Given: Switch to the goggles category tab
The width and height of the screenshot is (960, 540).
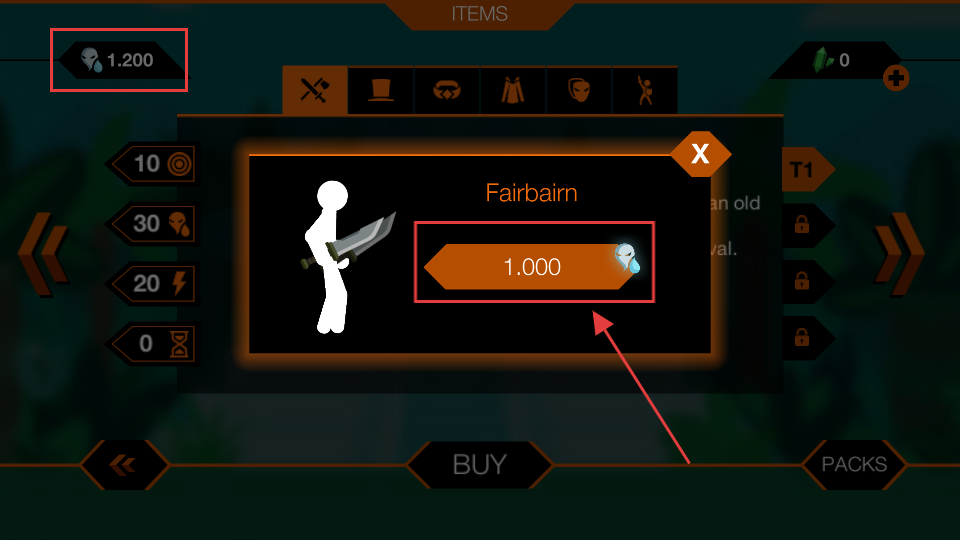Looking at the screenshot, I should click(447, 91).
